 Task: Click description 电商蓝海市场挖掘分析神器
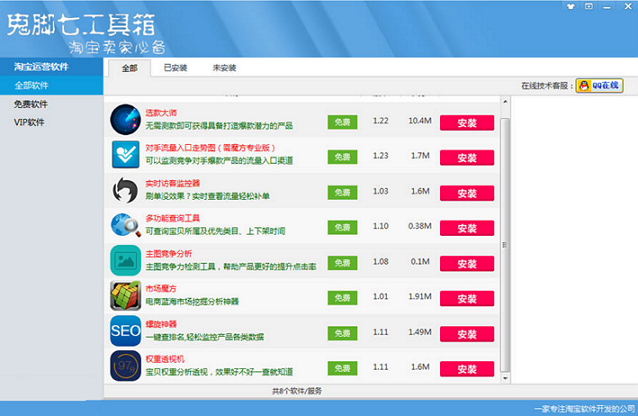point(192,302)
